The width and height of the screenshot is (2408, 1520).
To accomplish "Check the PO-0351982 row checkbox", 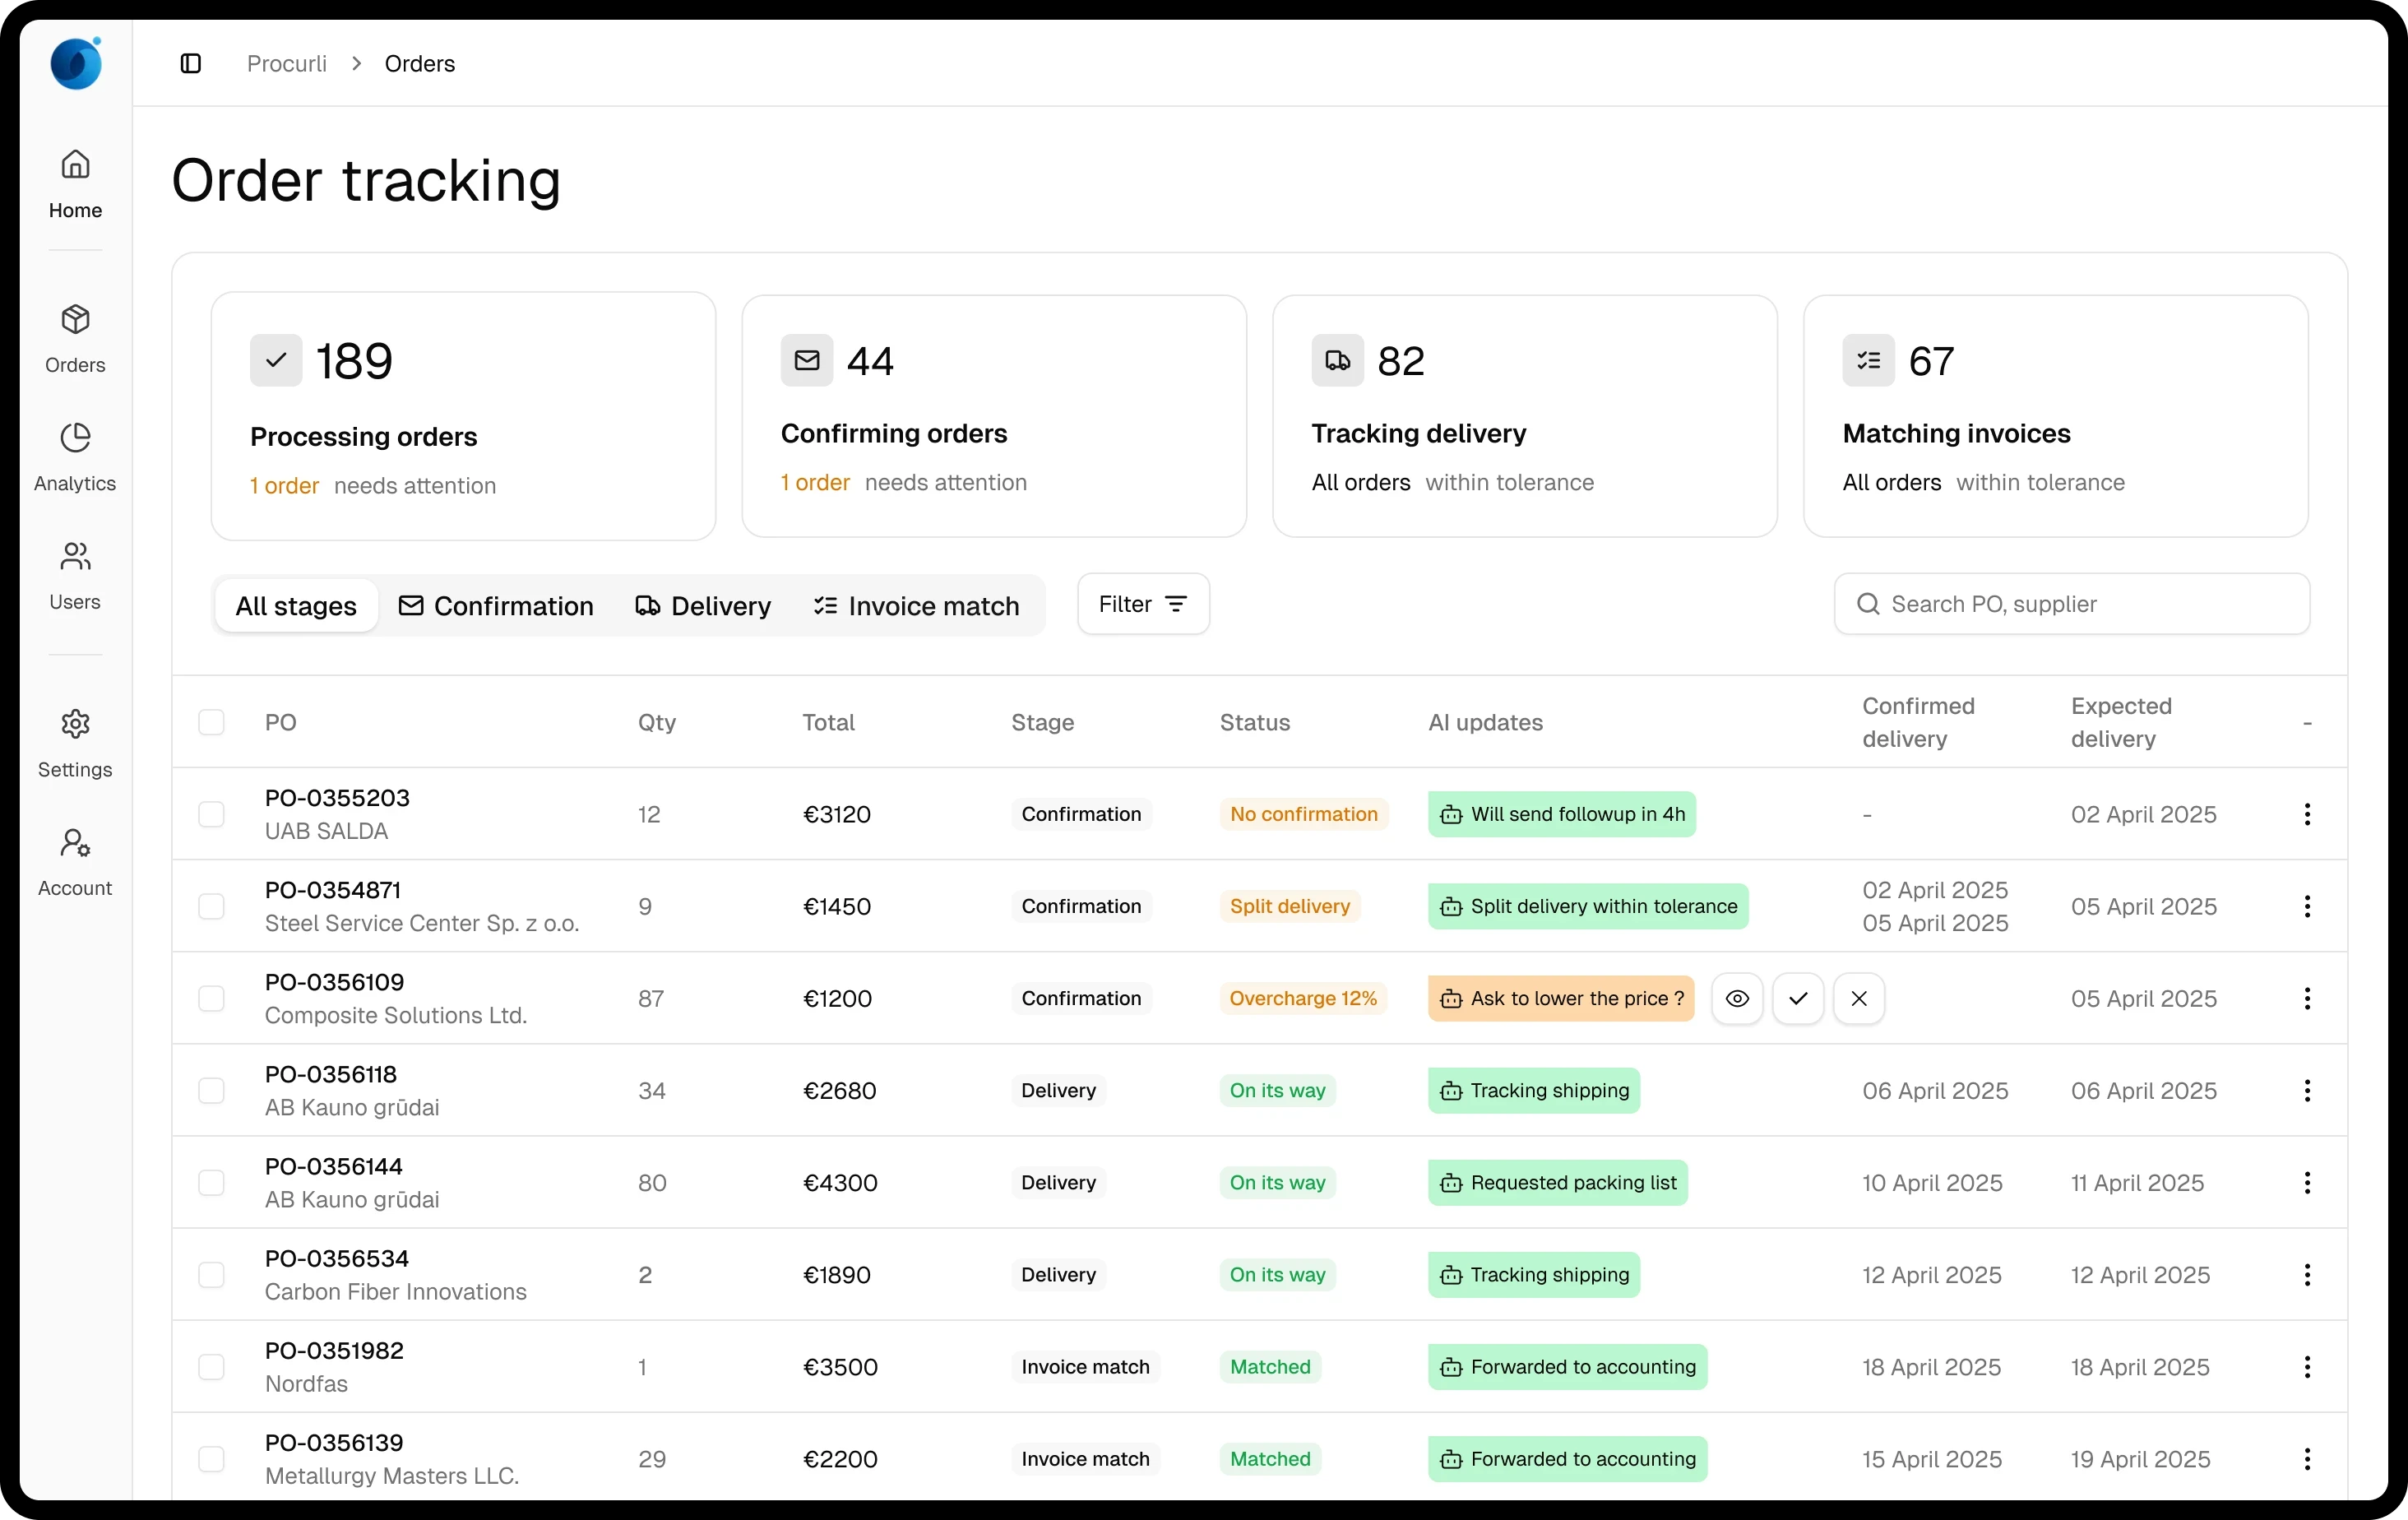I will click(211, 1366).
